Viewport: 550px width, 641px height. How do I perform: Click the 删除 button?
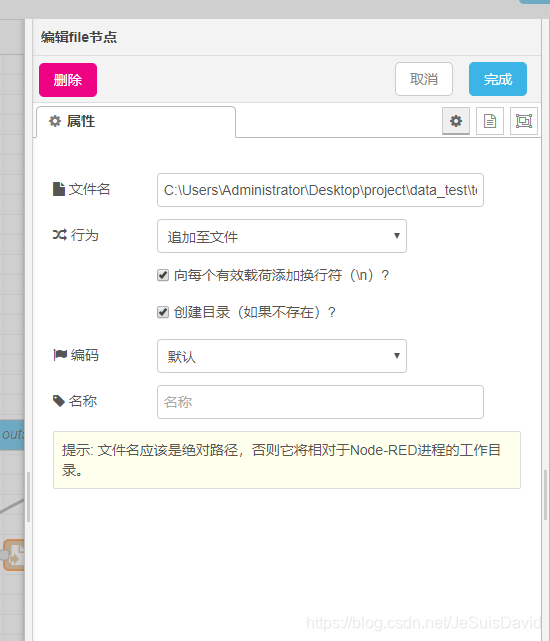pos(68,80)
